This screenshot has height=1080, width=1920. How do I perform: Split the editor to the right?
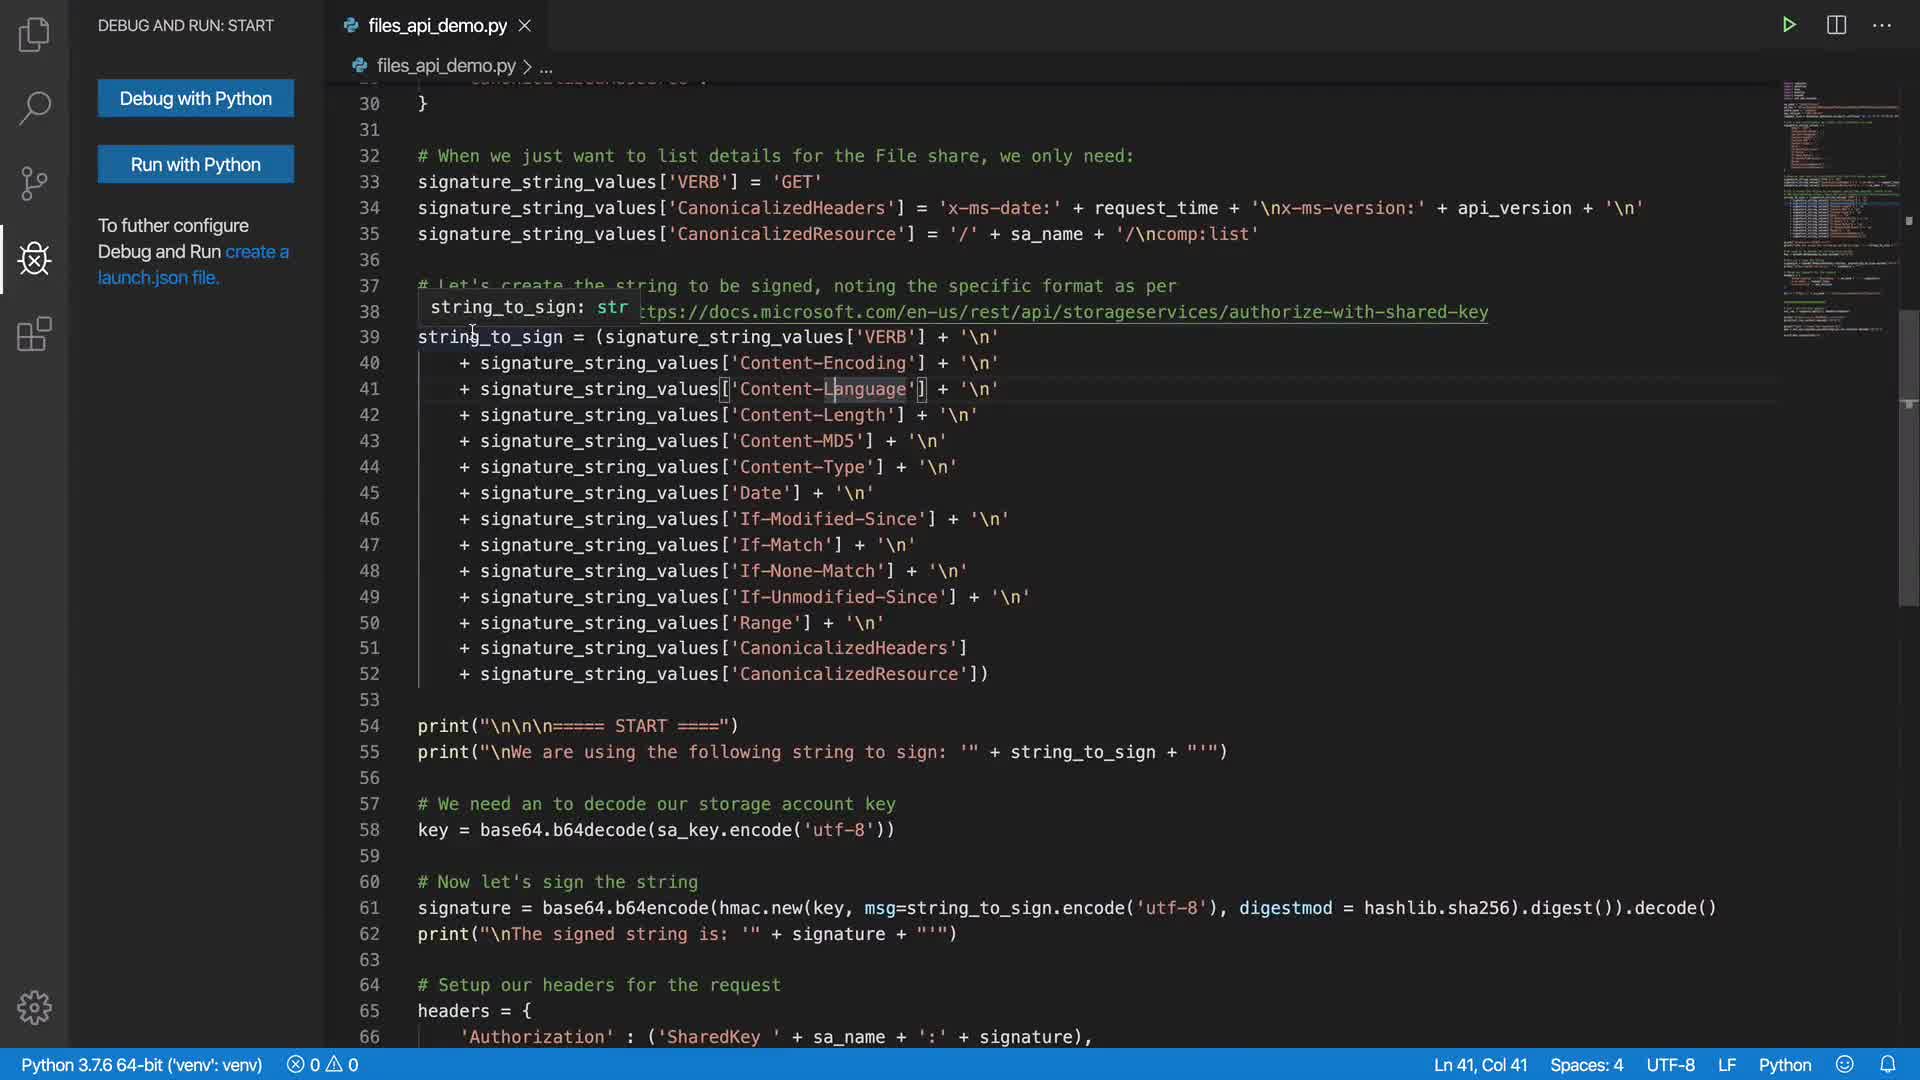point(1836,25)
